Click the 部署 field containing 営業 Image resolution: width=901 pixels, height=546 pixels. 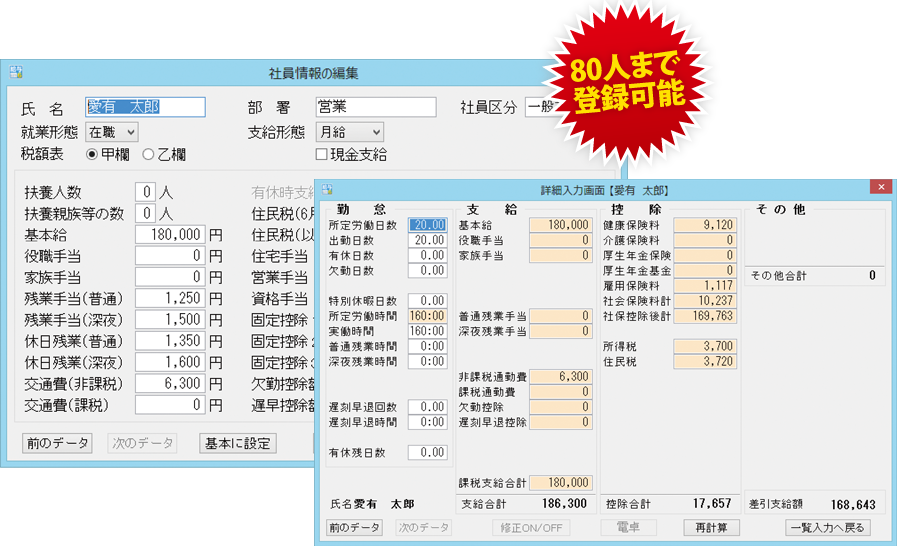pos(375,107)
